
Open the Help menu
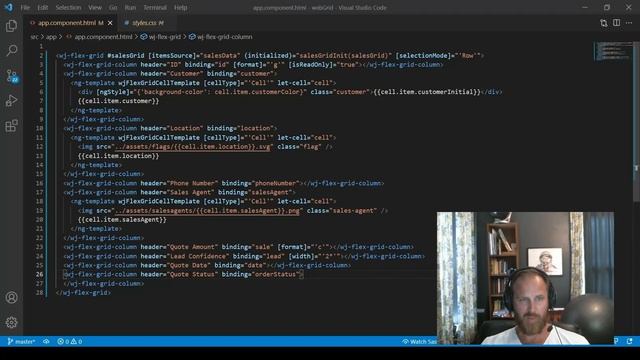[180, 7]
